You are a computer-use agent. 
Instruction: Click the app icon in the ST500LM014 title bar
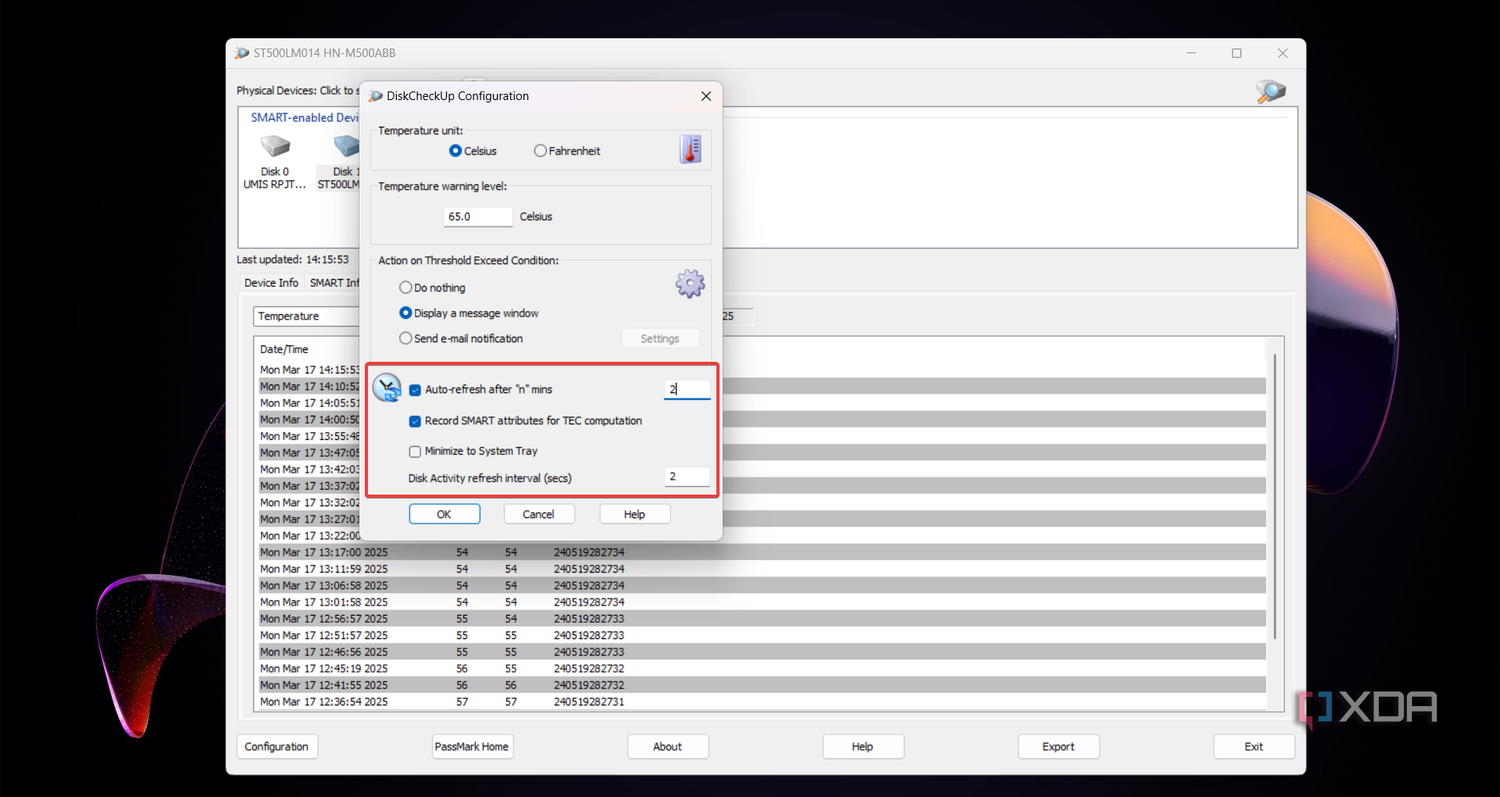[242, 53]
